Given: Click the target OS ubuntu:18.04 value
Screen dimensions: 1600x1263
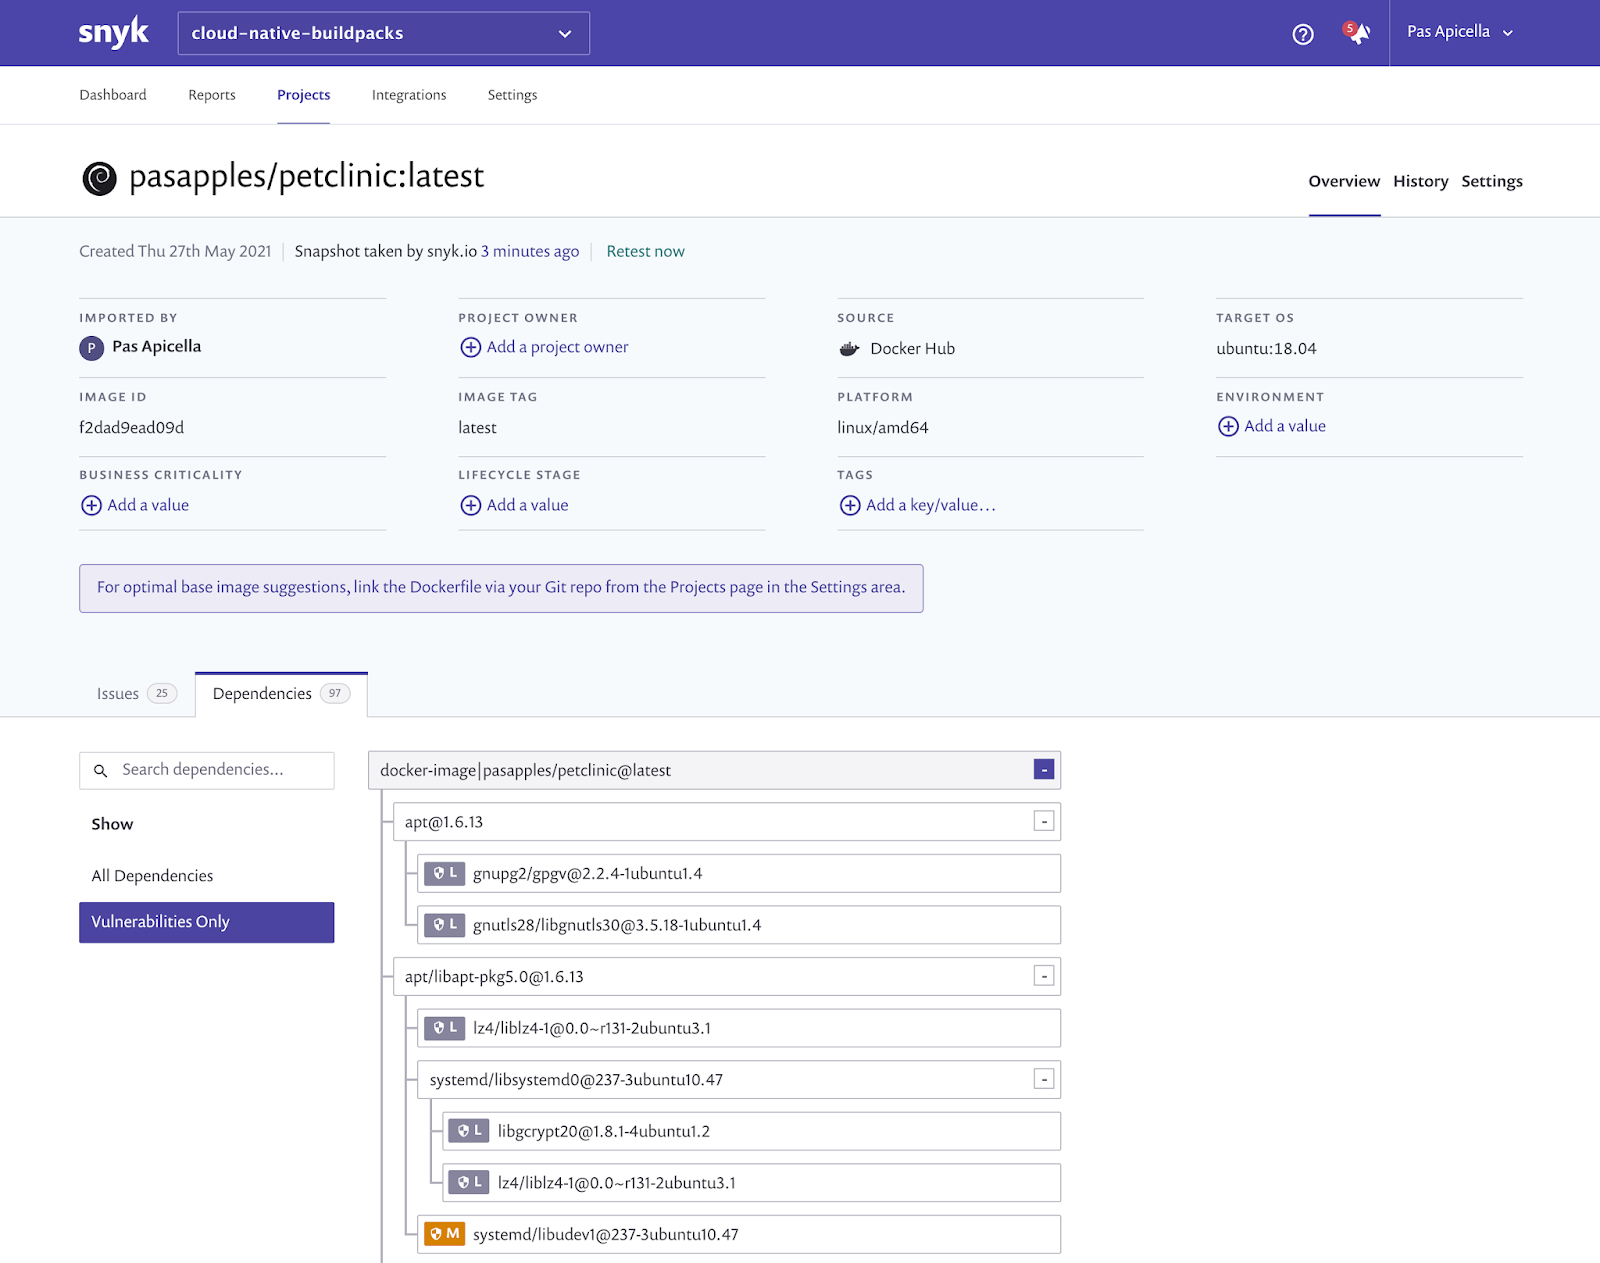Looking at the screenshot, I should pyautogui.click(x=1266, y=349).
